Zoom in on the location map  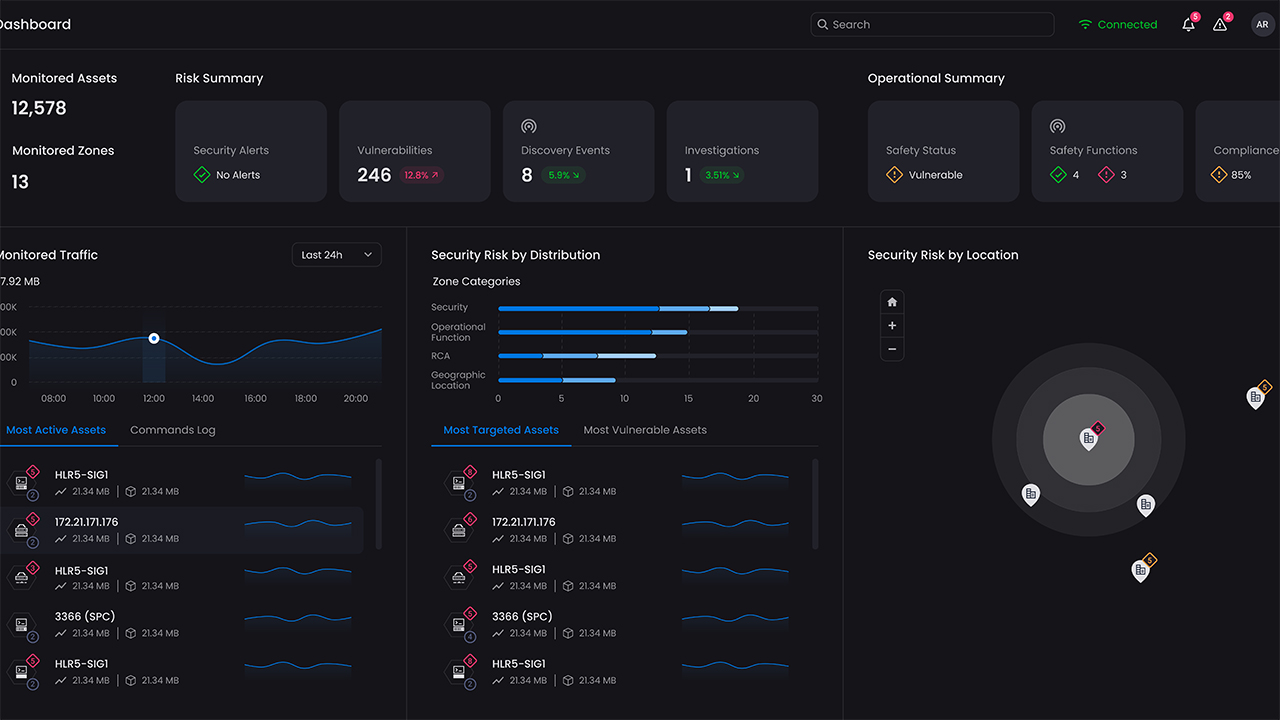pos(892,326)
